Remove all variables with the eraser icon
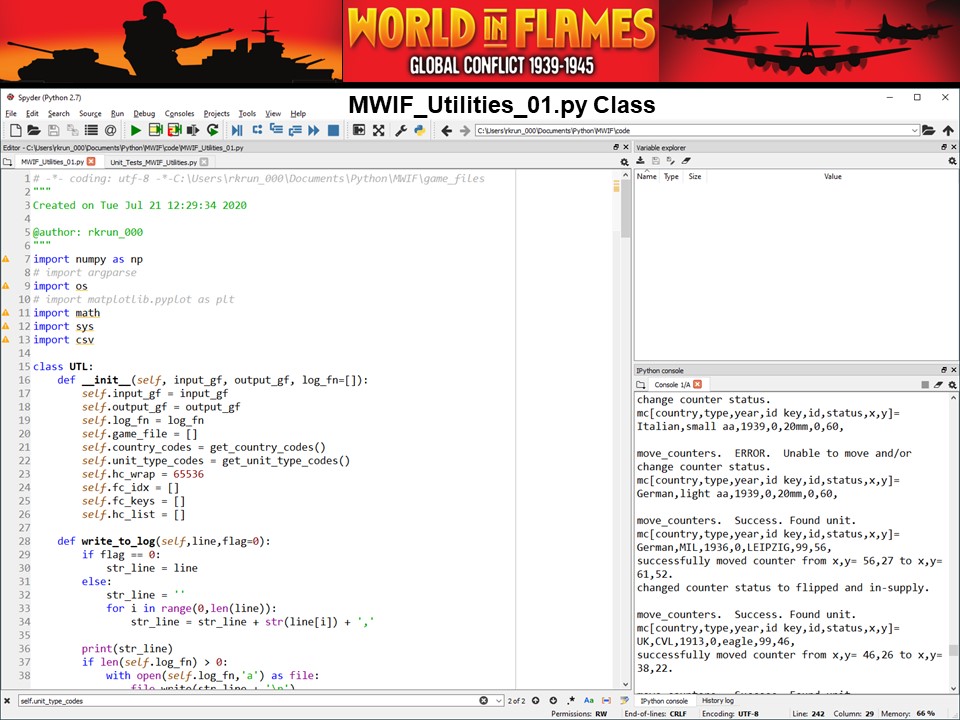960x720 pixels. [x=686, y=160]
